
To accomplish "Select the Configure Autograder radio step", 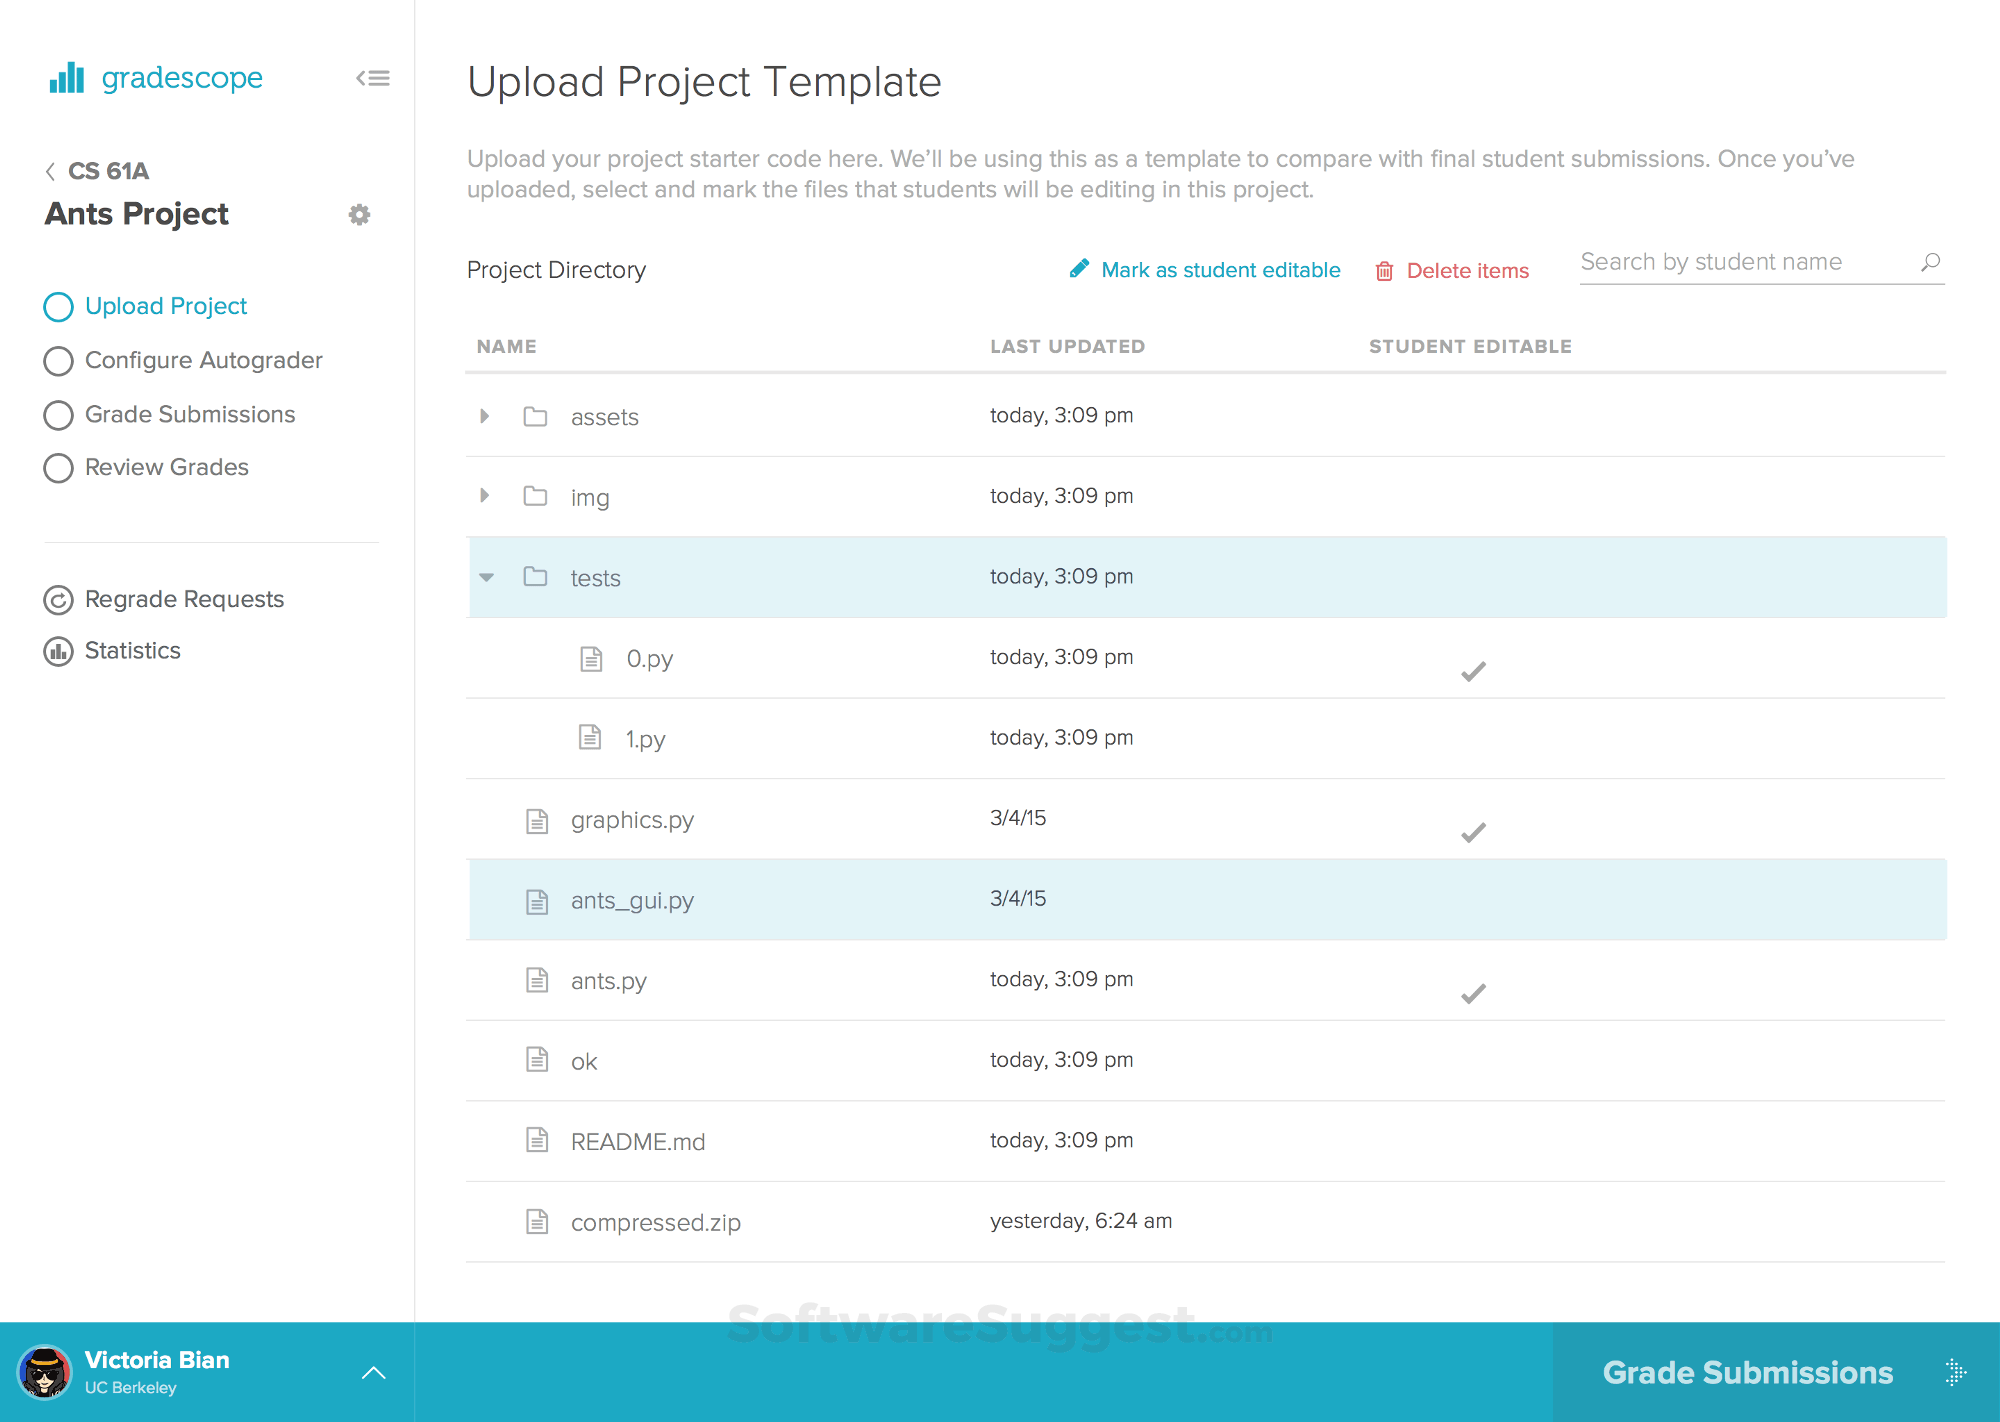I will (x=58, y=361).
